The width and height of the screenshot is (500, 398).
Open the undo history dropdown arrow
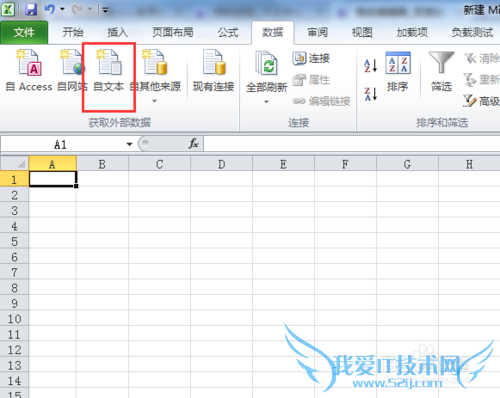(62, 9)
